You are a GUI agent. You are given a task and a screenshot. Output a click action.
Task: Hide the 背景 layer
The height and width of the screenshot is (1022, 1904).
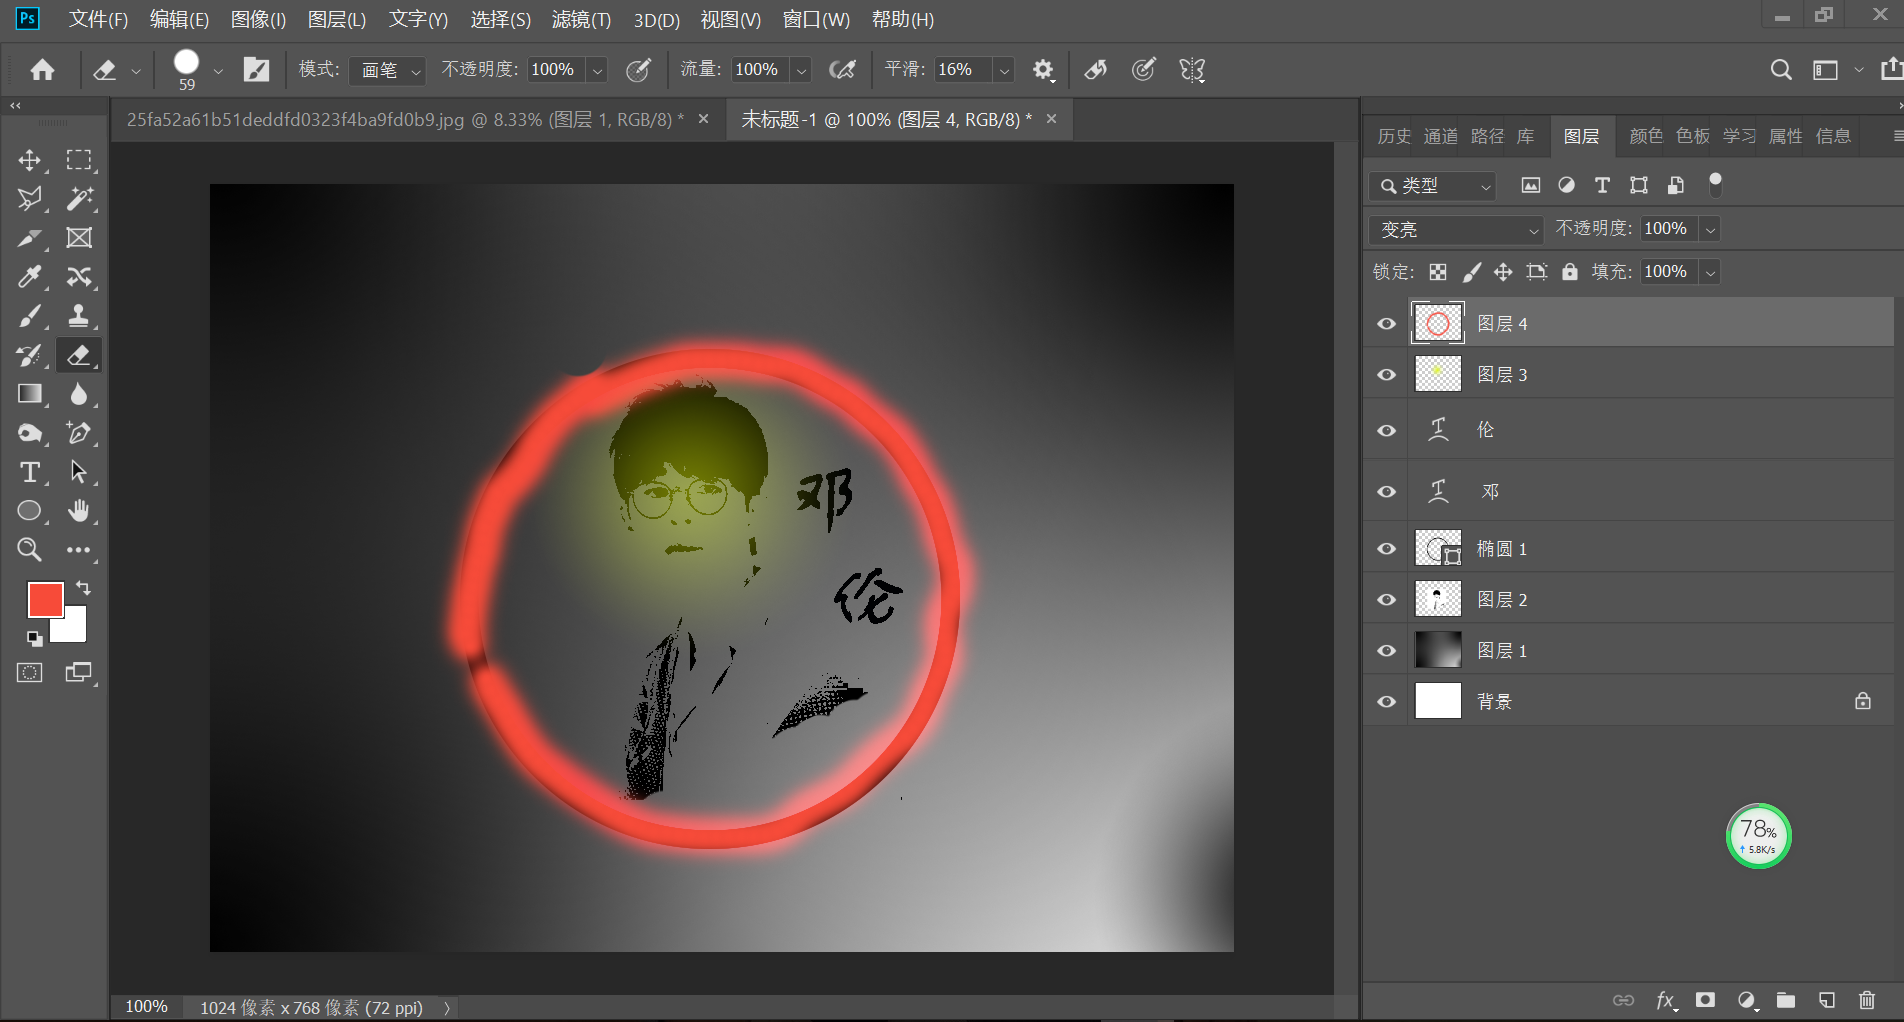1385,701
